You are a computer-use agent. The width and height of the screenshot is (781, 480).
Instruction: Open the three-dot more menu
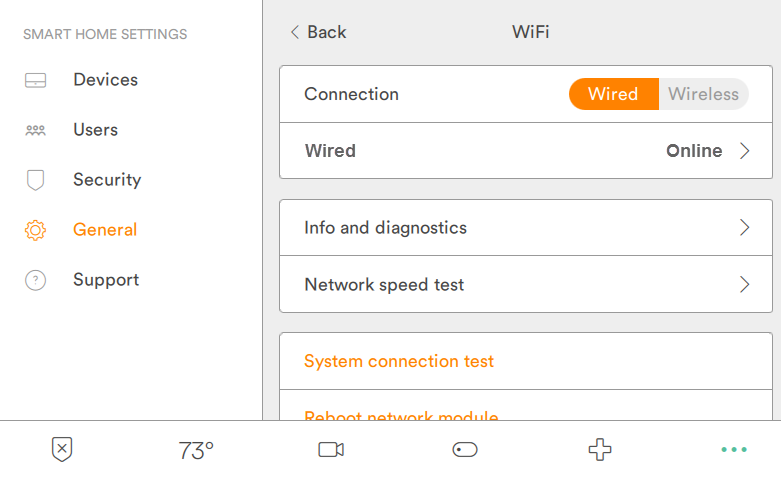point(733,450)
